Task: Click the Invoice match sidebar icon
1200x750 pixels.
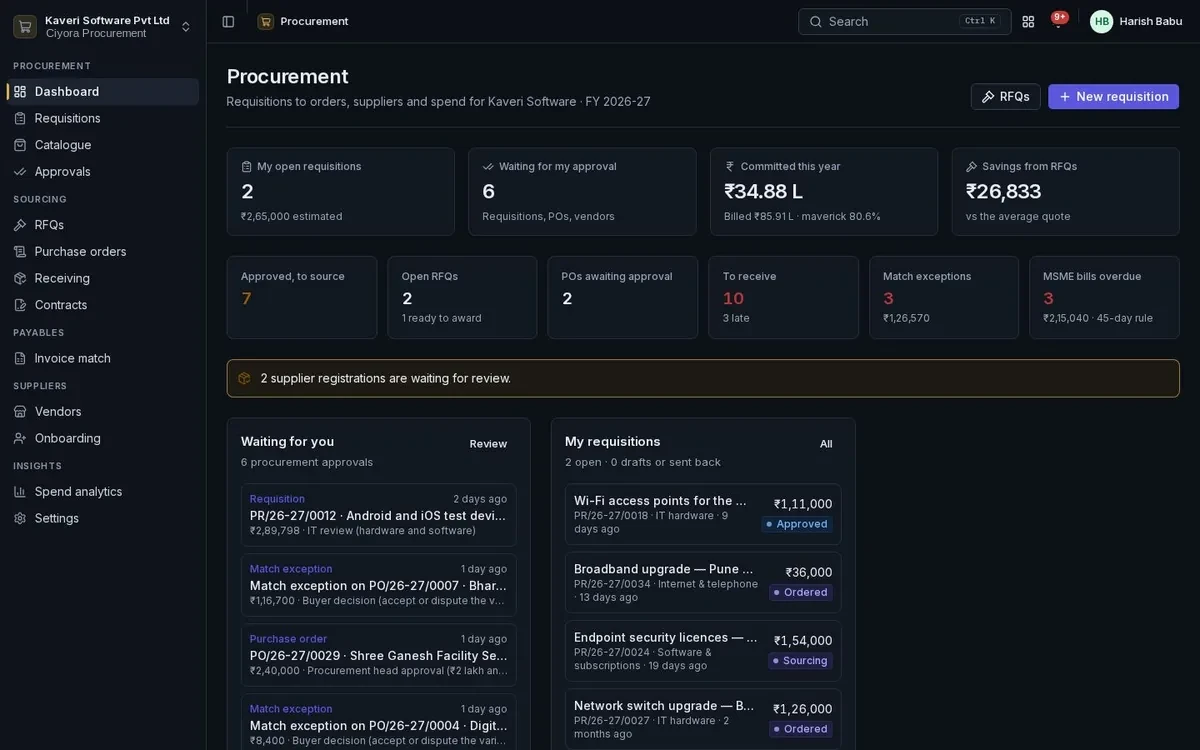Action: (20, 358)
